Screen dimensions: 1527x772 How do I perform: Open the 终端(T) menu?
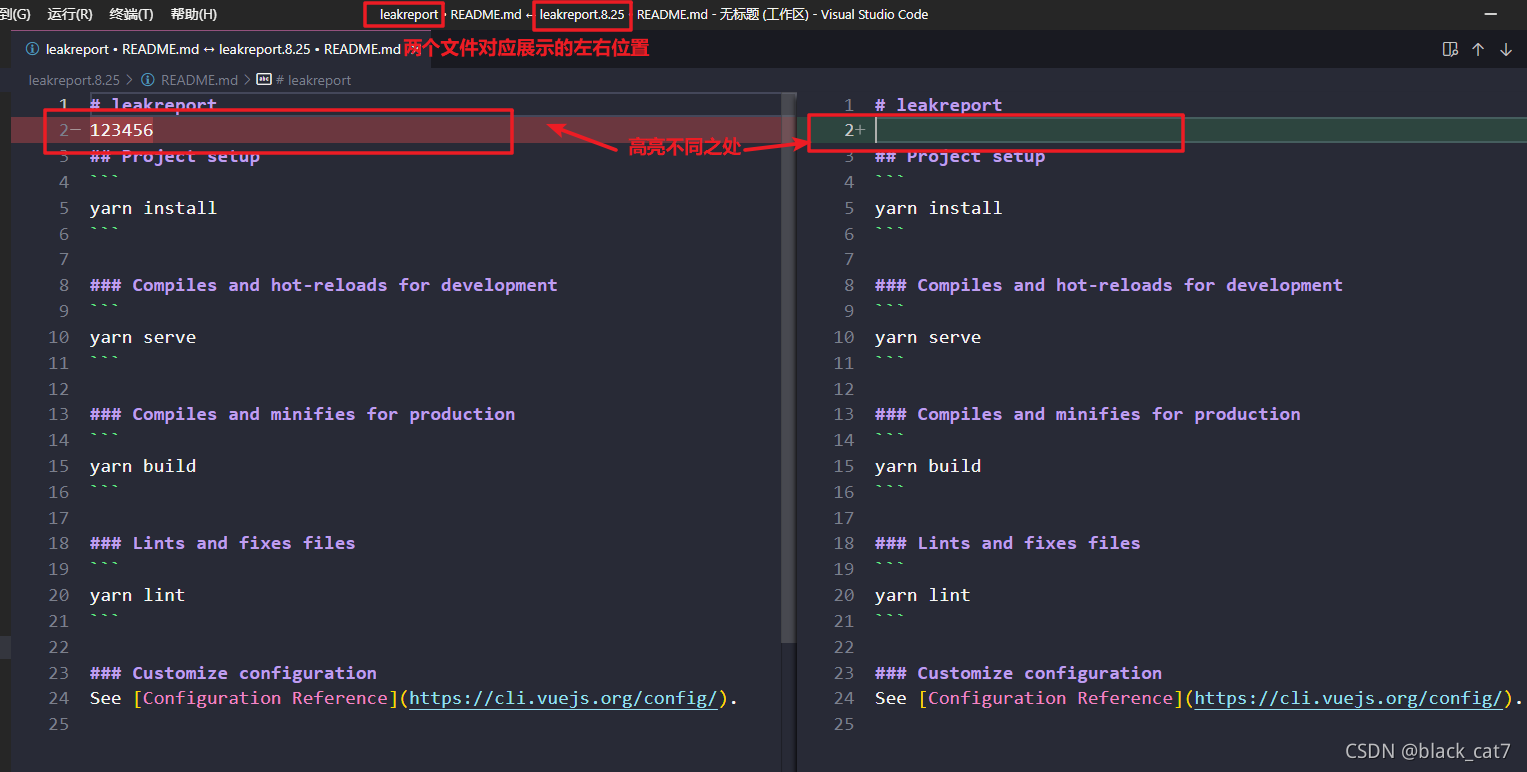click(x=131, y=14)
